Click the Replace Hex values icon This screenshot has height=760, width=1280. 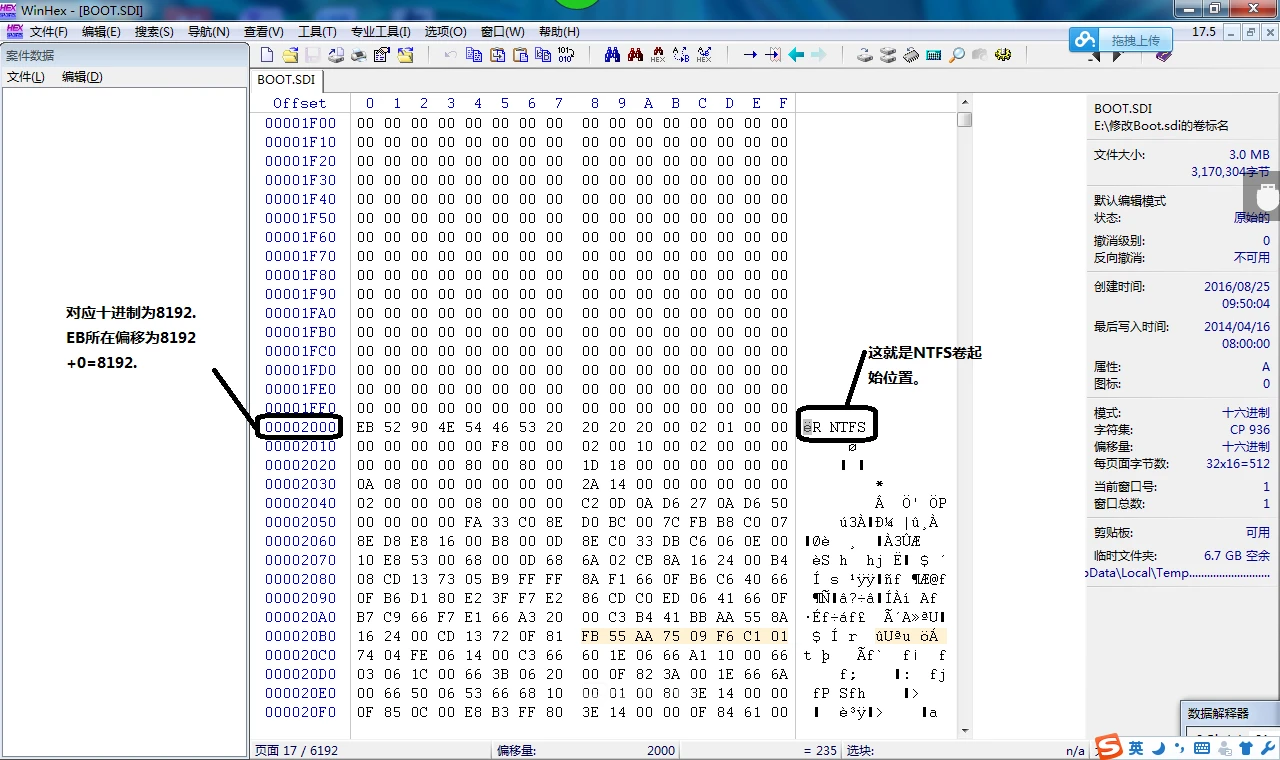pyautogui.click(x=704, y=55)
